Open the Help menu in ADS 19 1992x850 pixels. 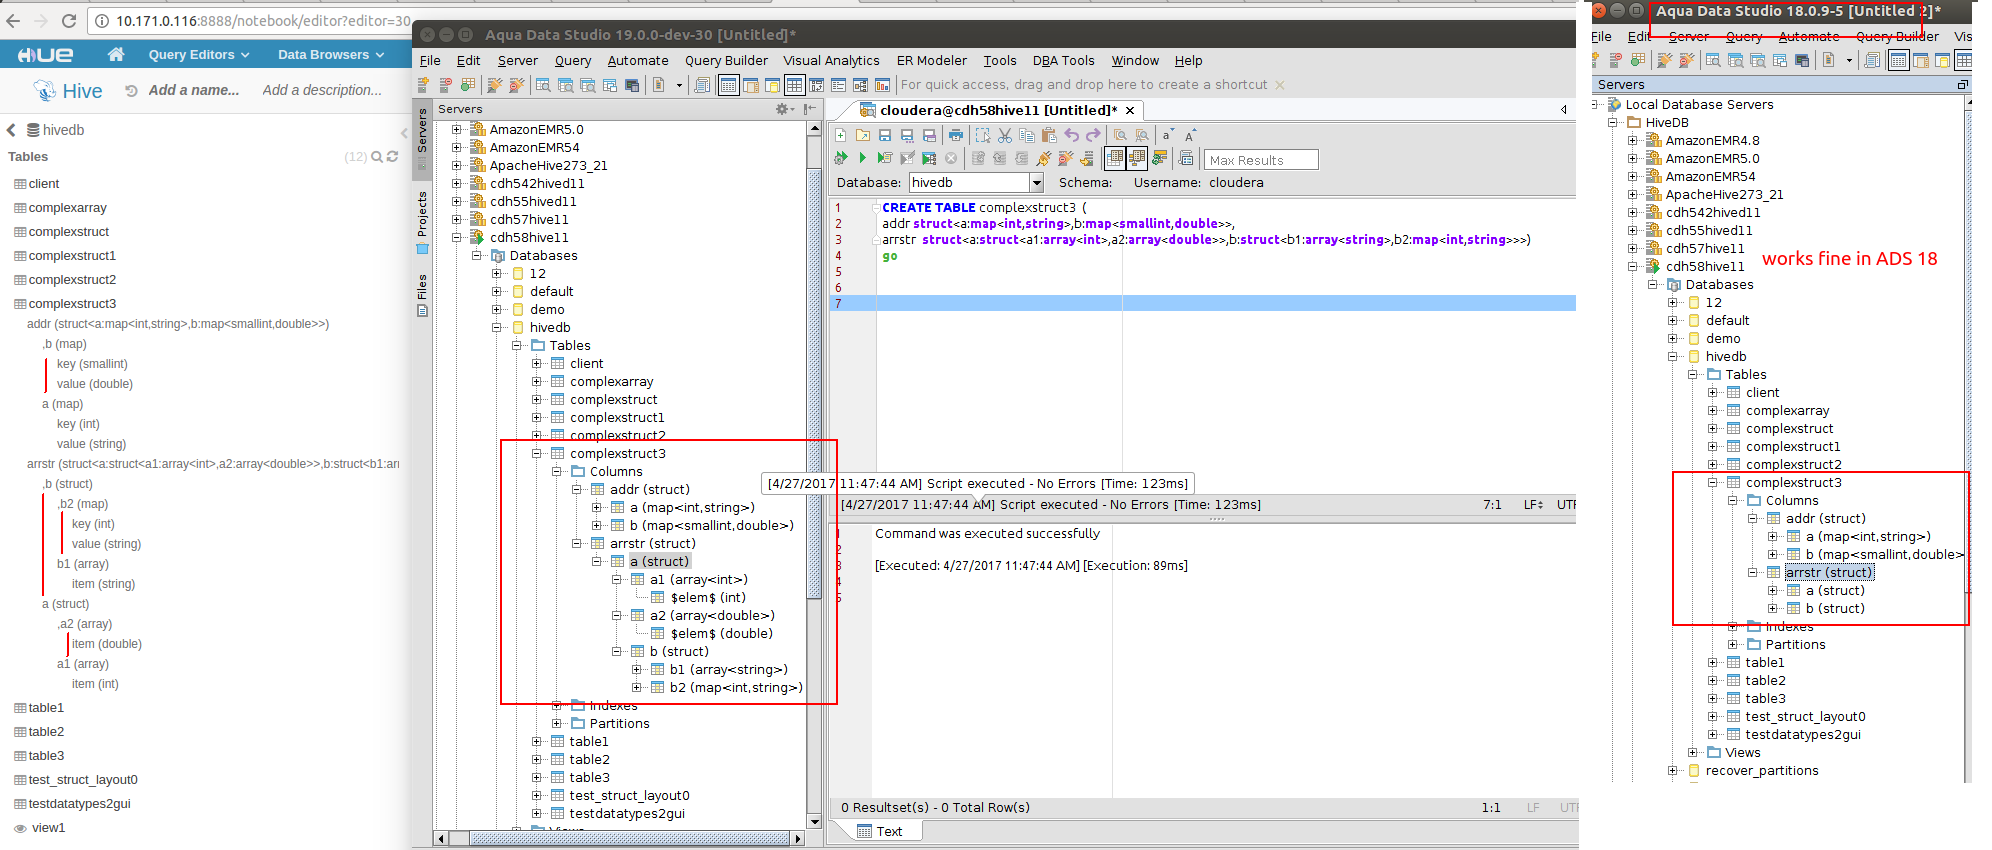[1188, 61]
